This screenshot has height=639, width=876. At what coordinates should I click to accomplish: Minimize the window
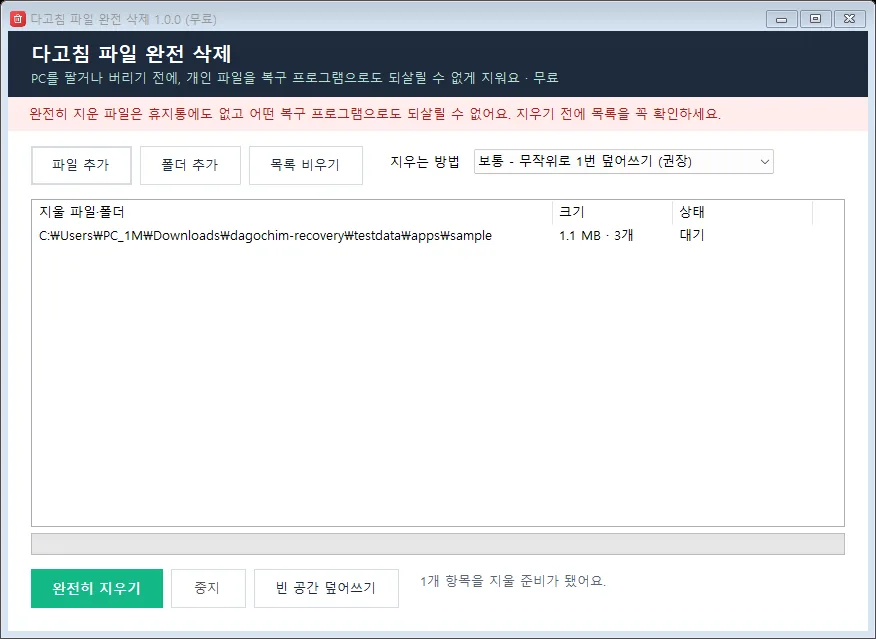782,20
